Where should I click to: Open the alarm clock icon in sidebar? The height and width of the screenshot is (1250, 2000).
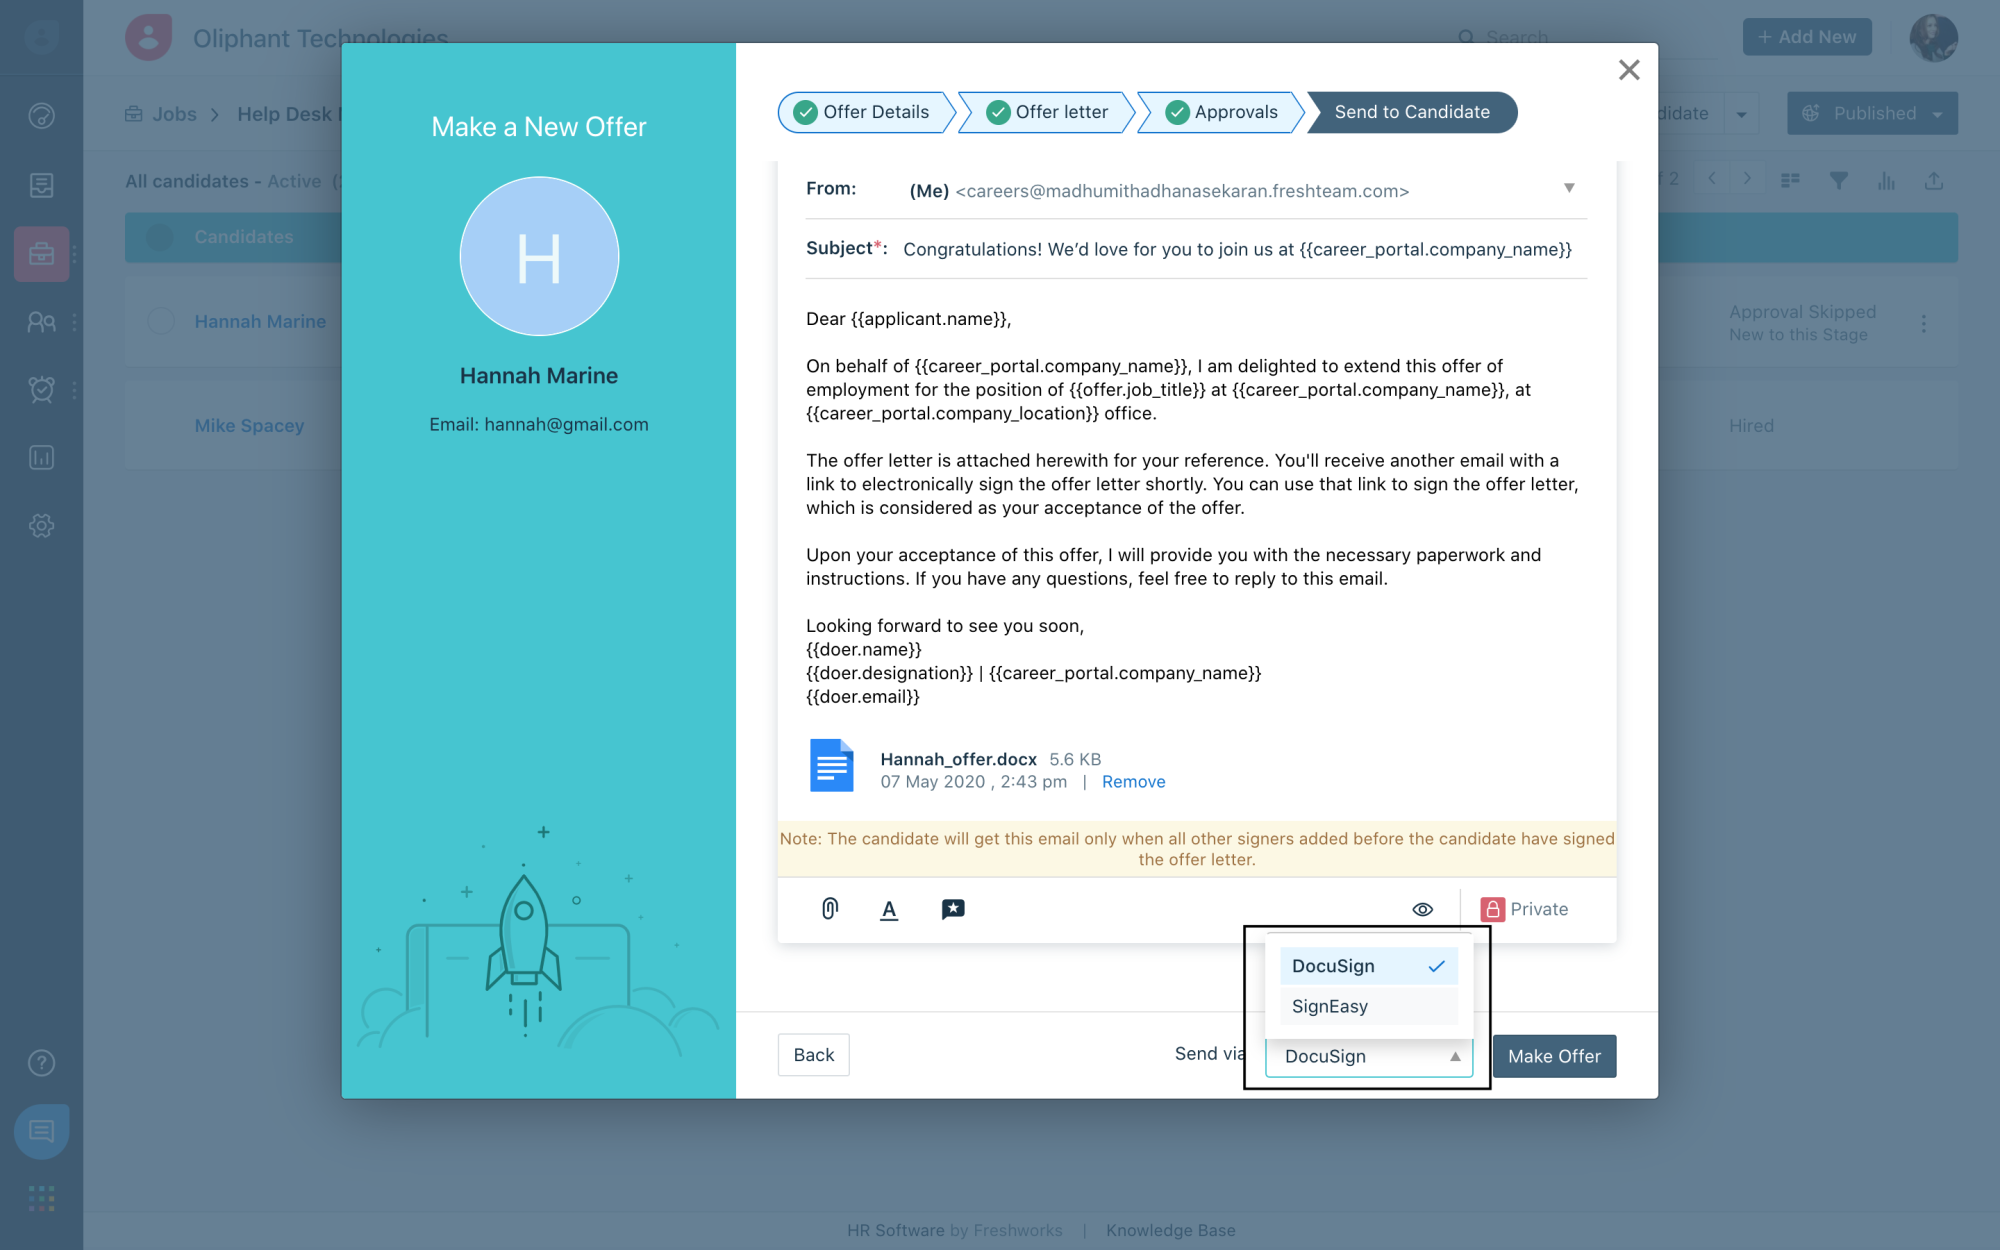click(42, 390)
